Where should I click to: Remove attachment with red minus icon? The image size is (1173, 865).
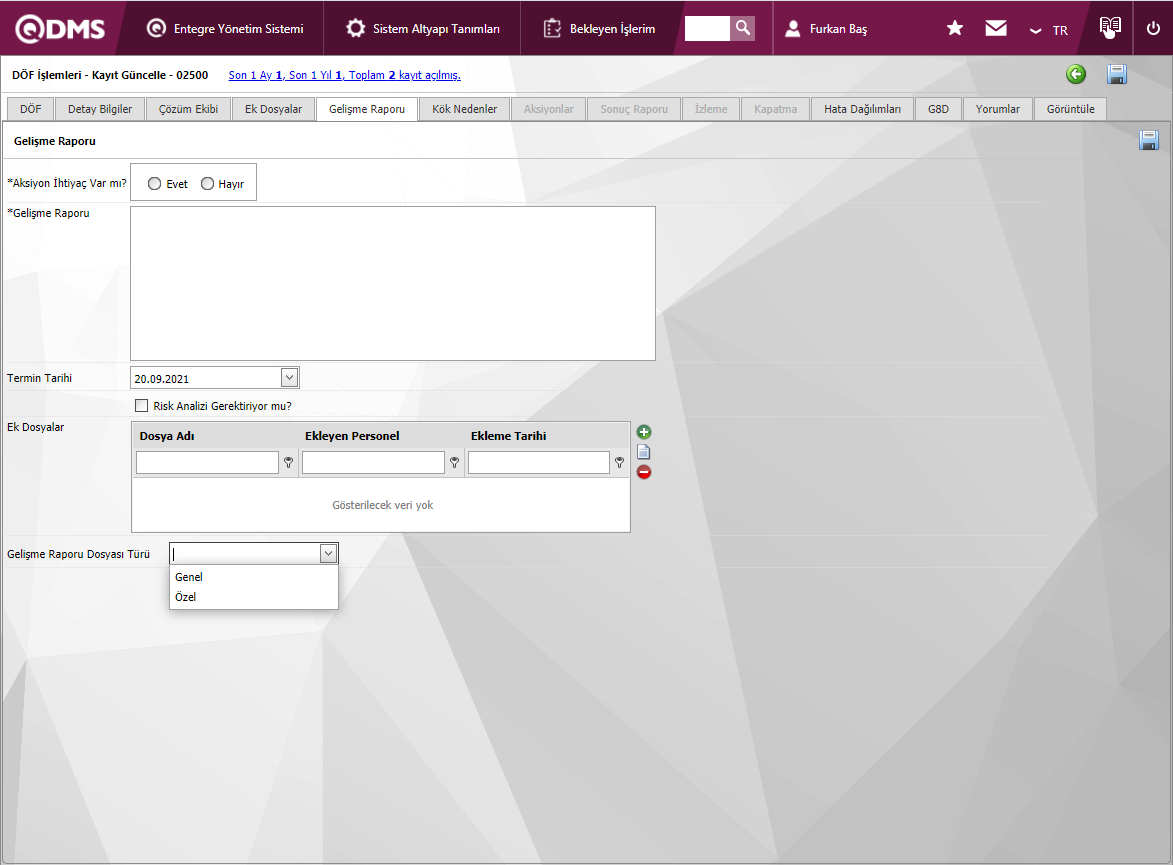[643, 472]
